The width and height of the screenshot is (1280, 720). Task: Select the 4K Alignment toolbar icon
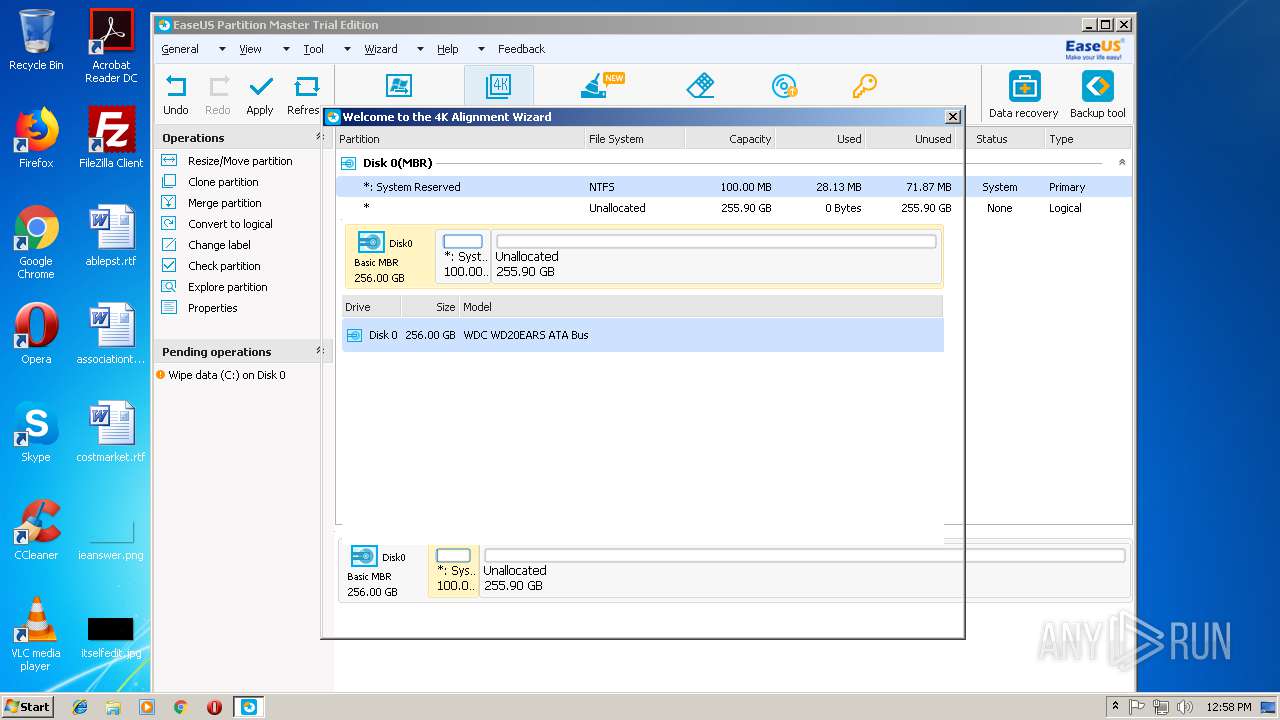coord(498,86)
